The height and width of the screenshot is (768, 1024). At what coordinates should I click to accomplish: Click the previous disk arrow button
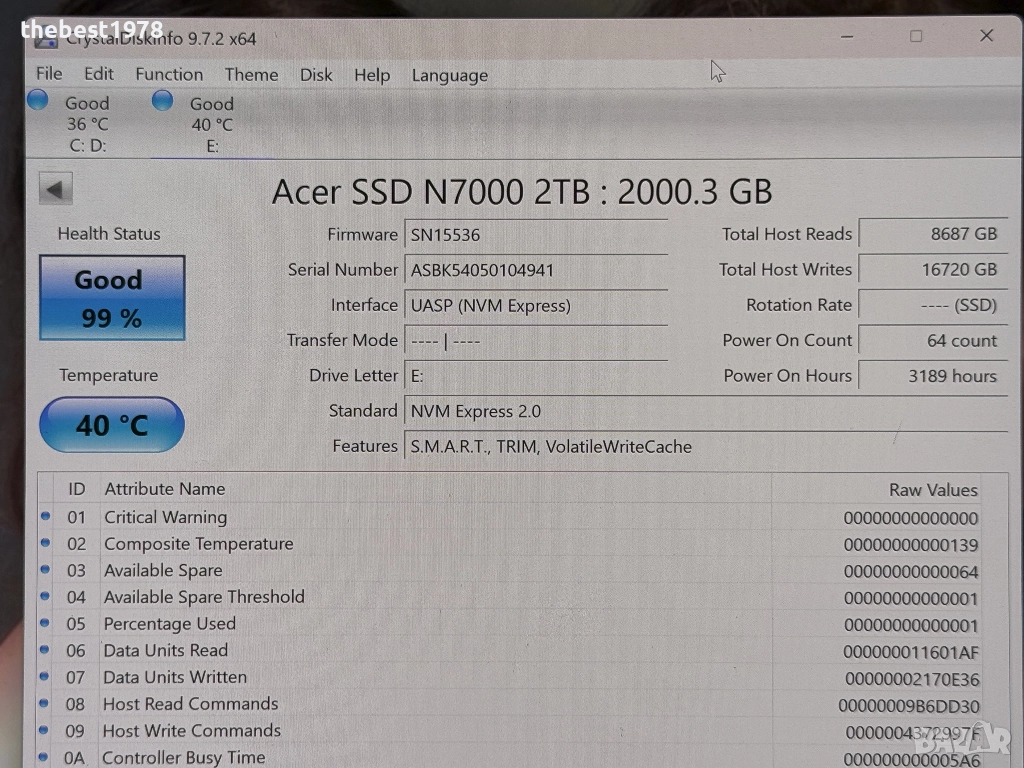click(56, 189)
